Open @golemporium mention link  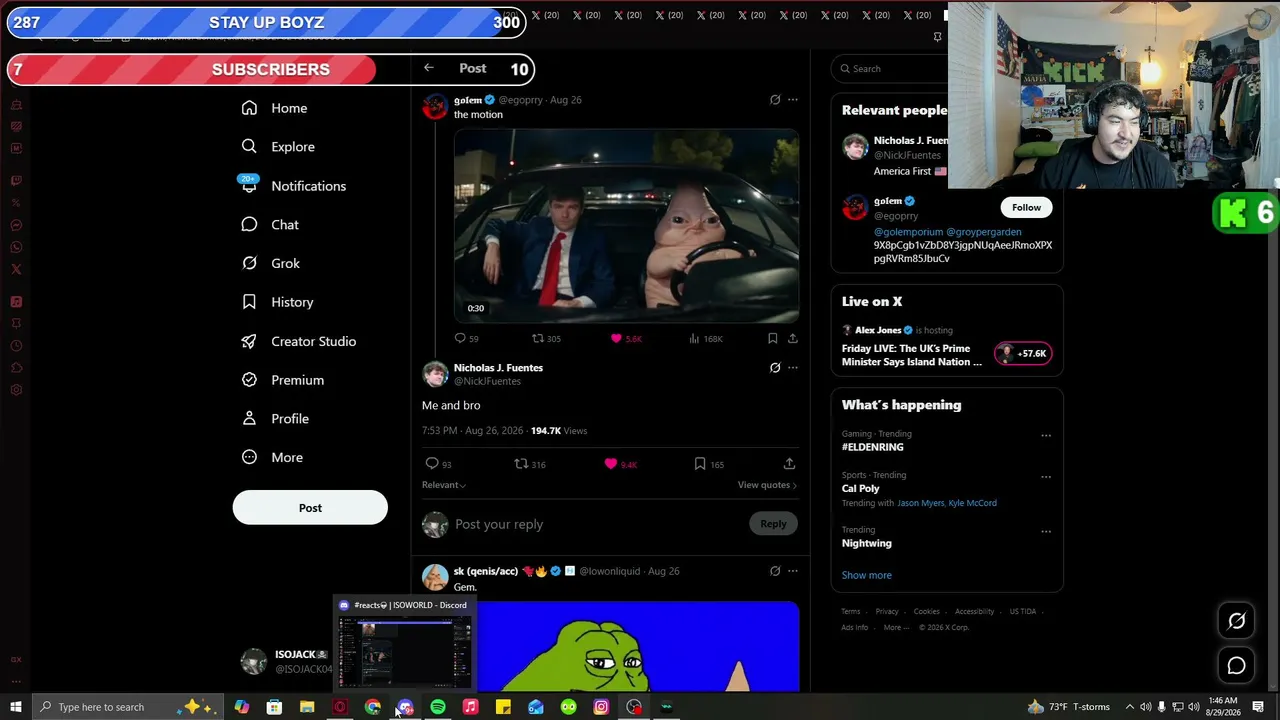point(907,232)
